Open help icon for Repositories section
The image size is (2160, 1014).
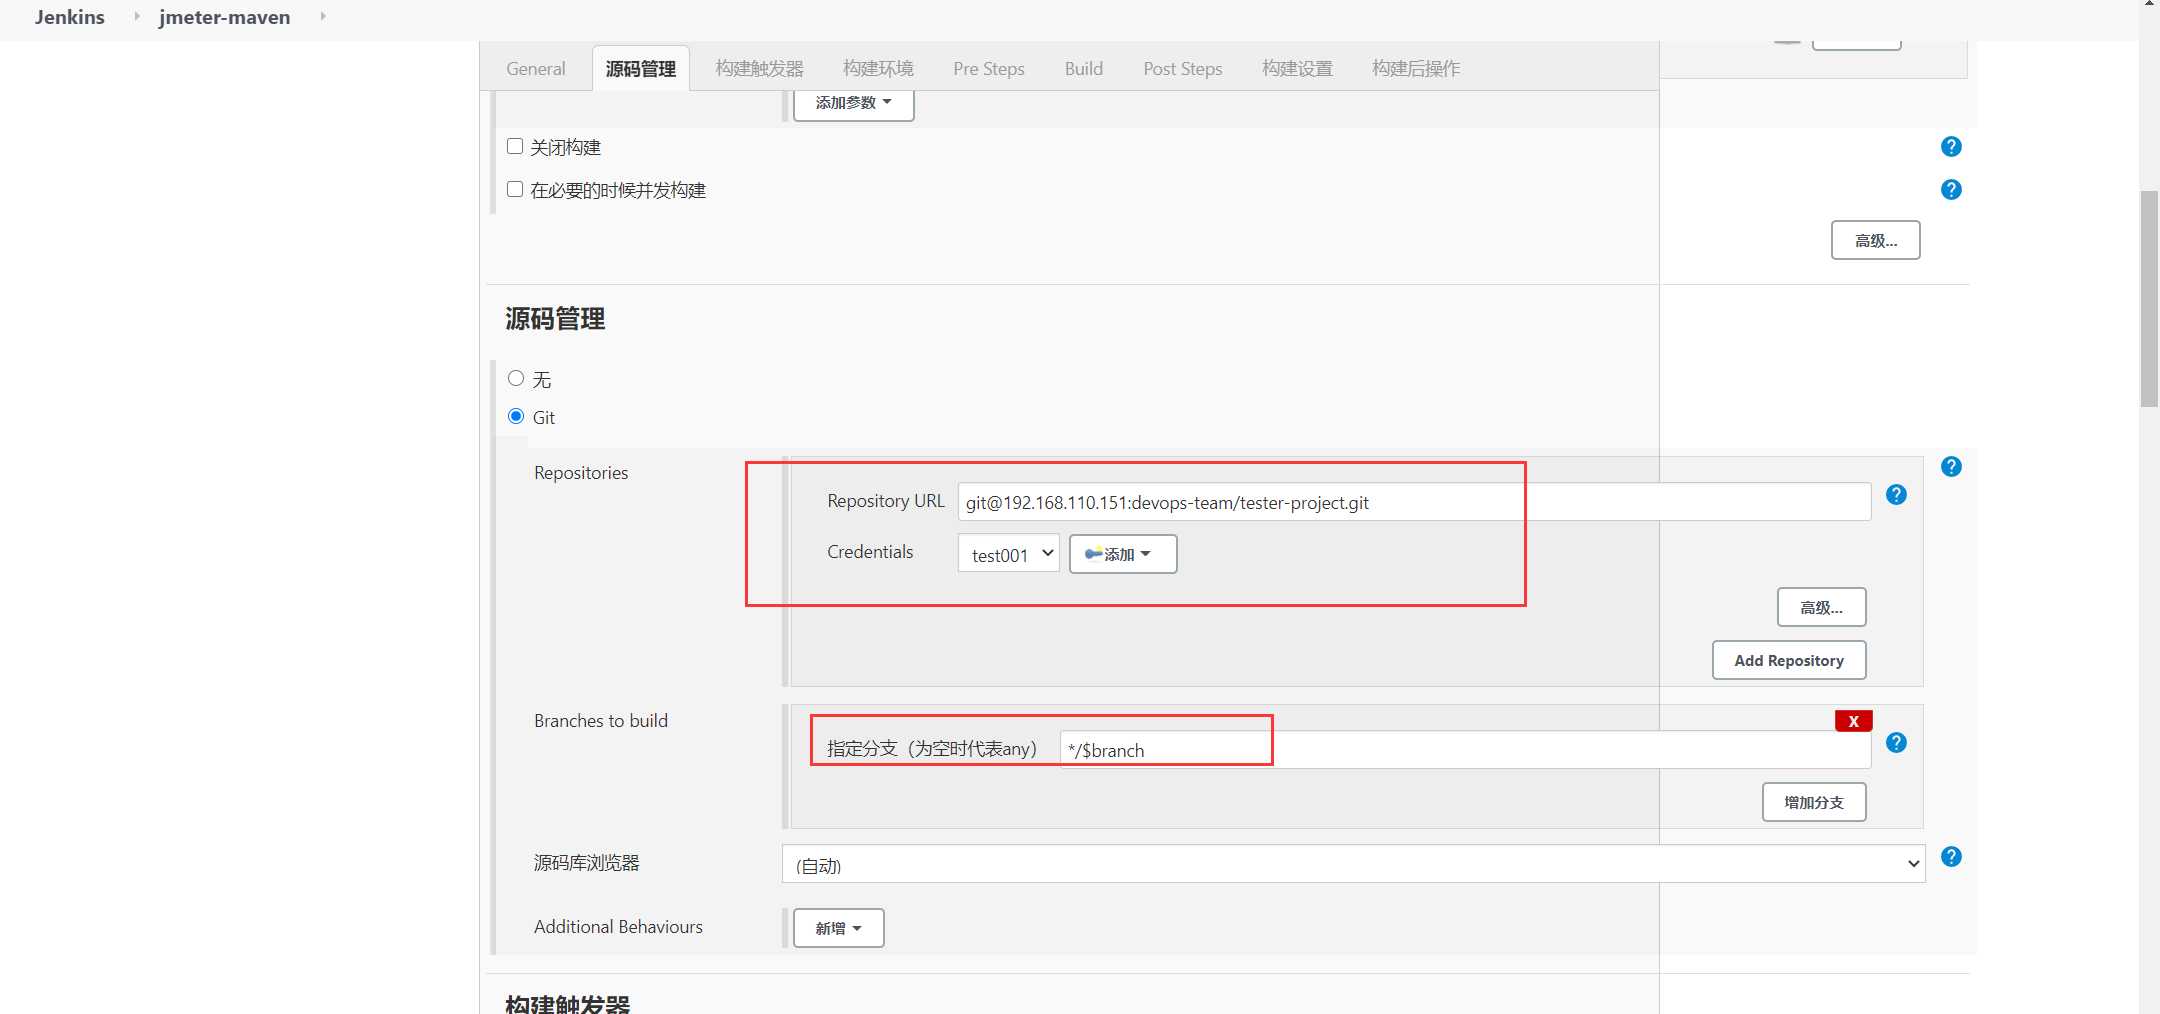tap(1951, 467)
